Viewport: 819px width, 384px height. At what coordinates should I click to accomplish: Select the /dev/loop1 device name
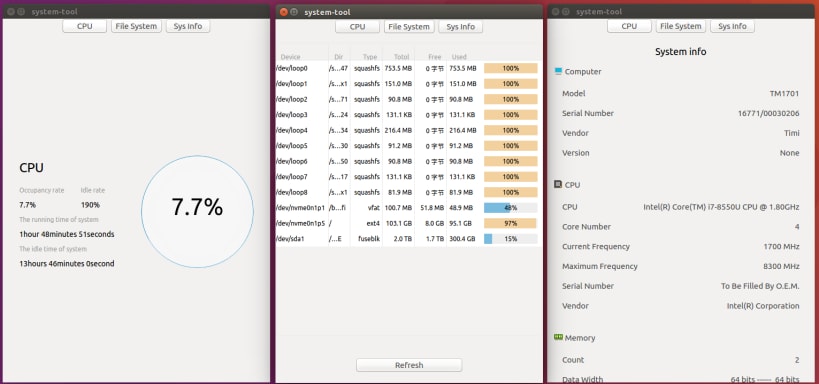(x=292, y=84)
